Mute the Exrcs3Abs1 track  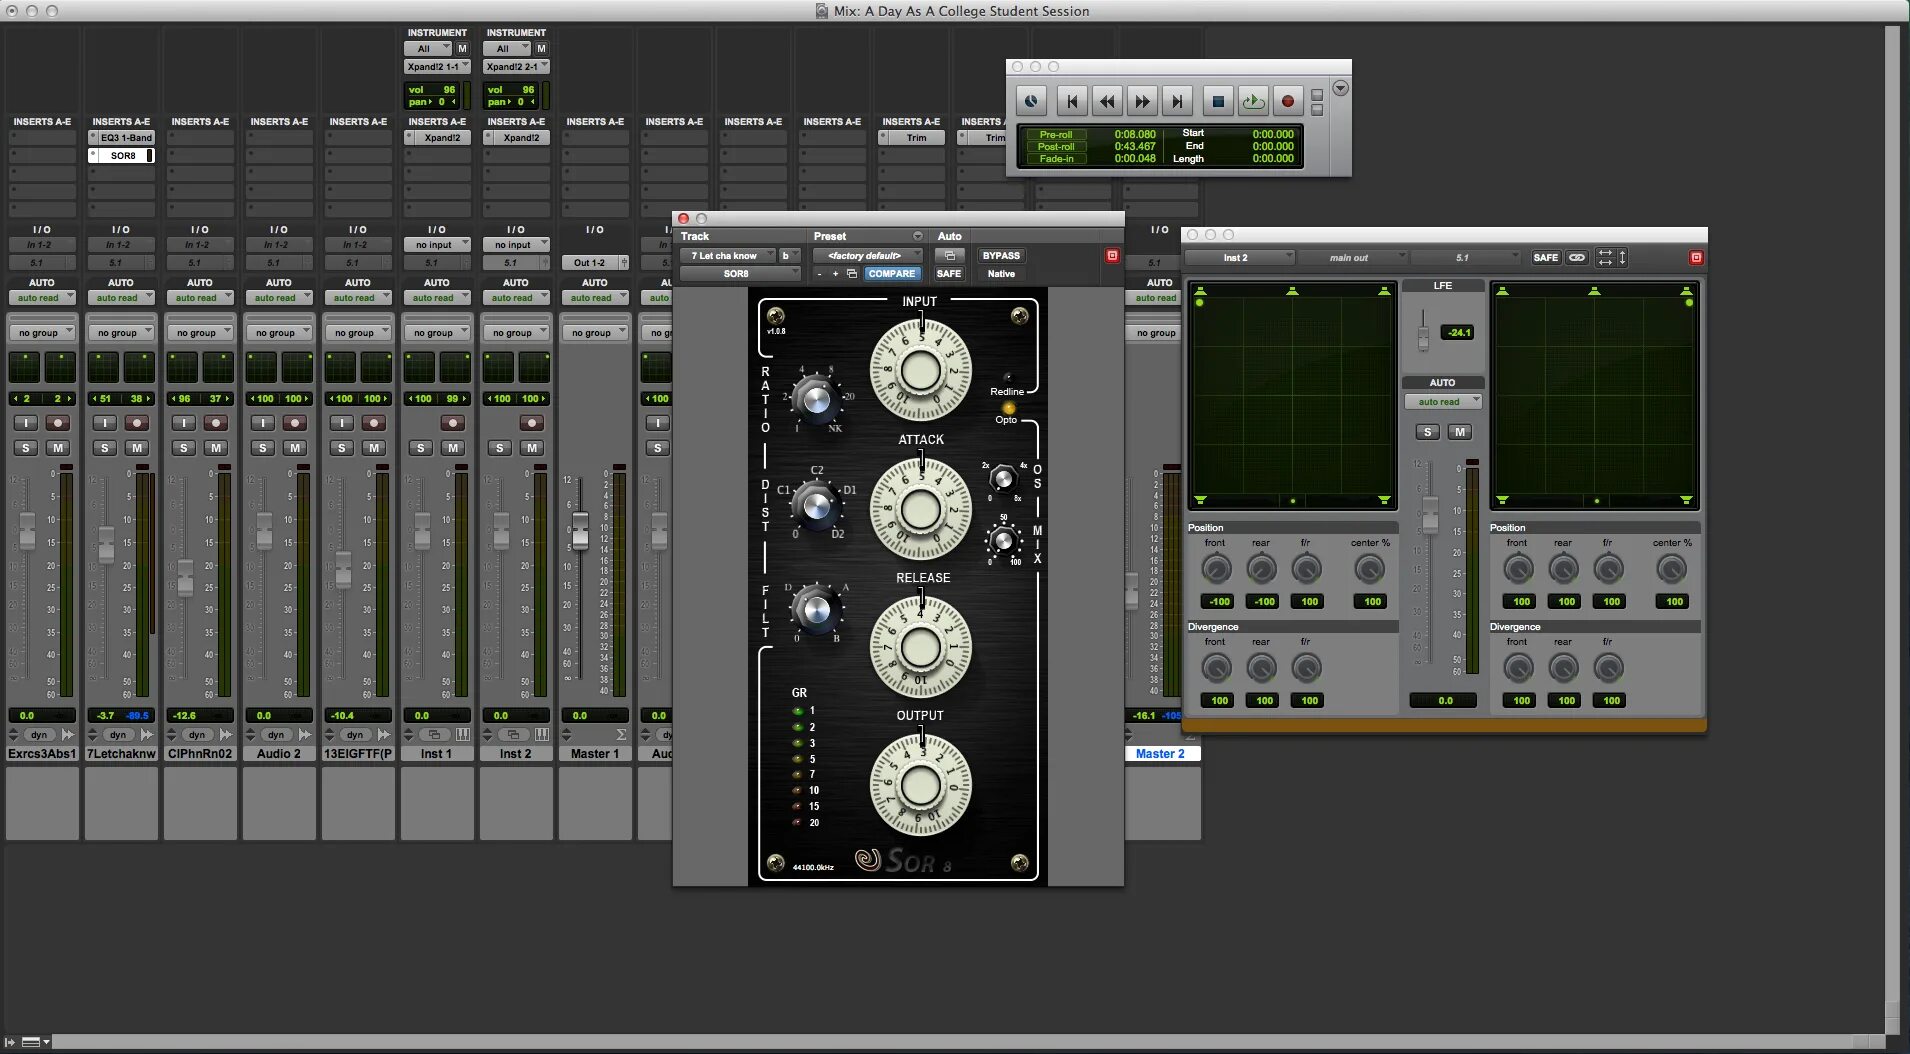[58, 448]
